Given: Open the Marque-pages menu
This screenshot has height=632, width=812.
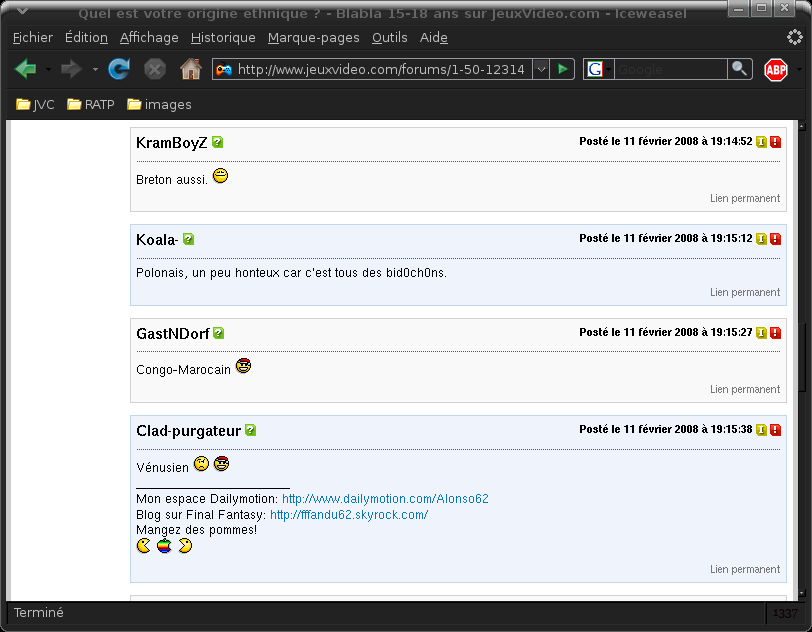Looking at the screenshot, I should pos(313,38).
